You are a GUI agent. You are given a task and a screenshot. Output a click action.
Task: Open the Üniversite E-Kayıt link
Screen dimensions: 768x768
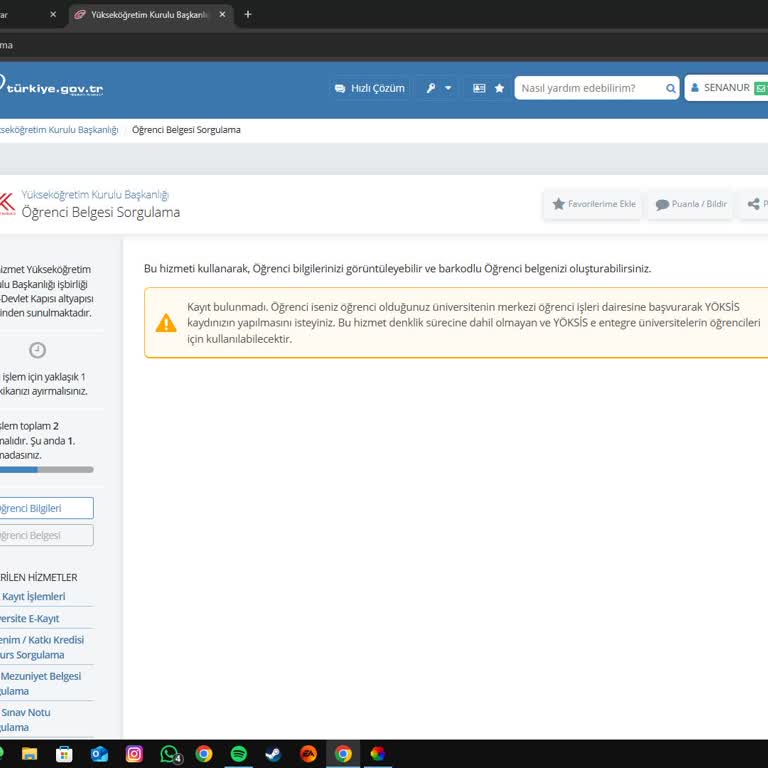[30, 618]
